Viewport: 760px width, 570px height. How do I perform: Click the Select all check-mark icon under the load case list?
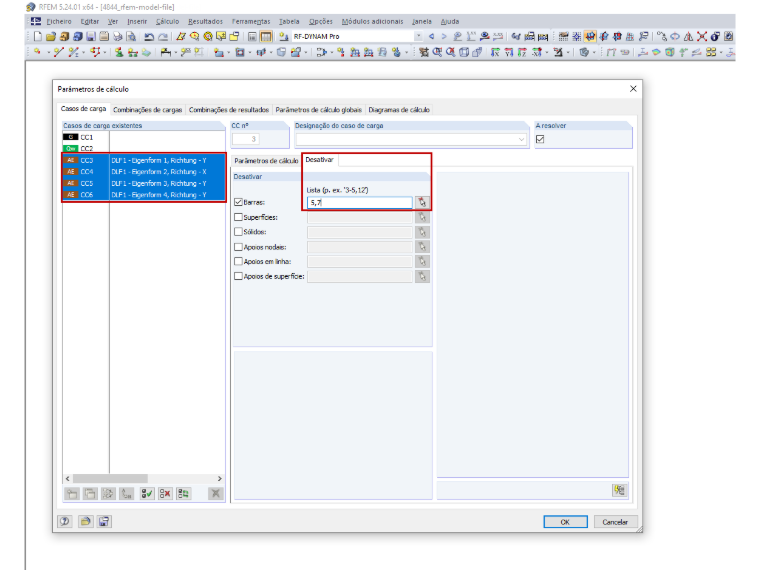click(147, 493)
